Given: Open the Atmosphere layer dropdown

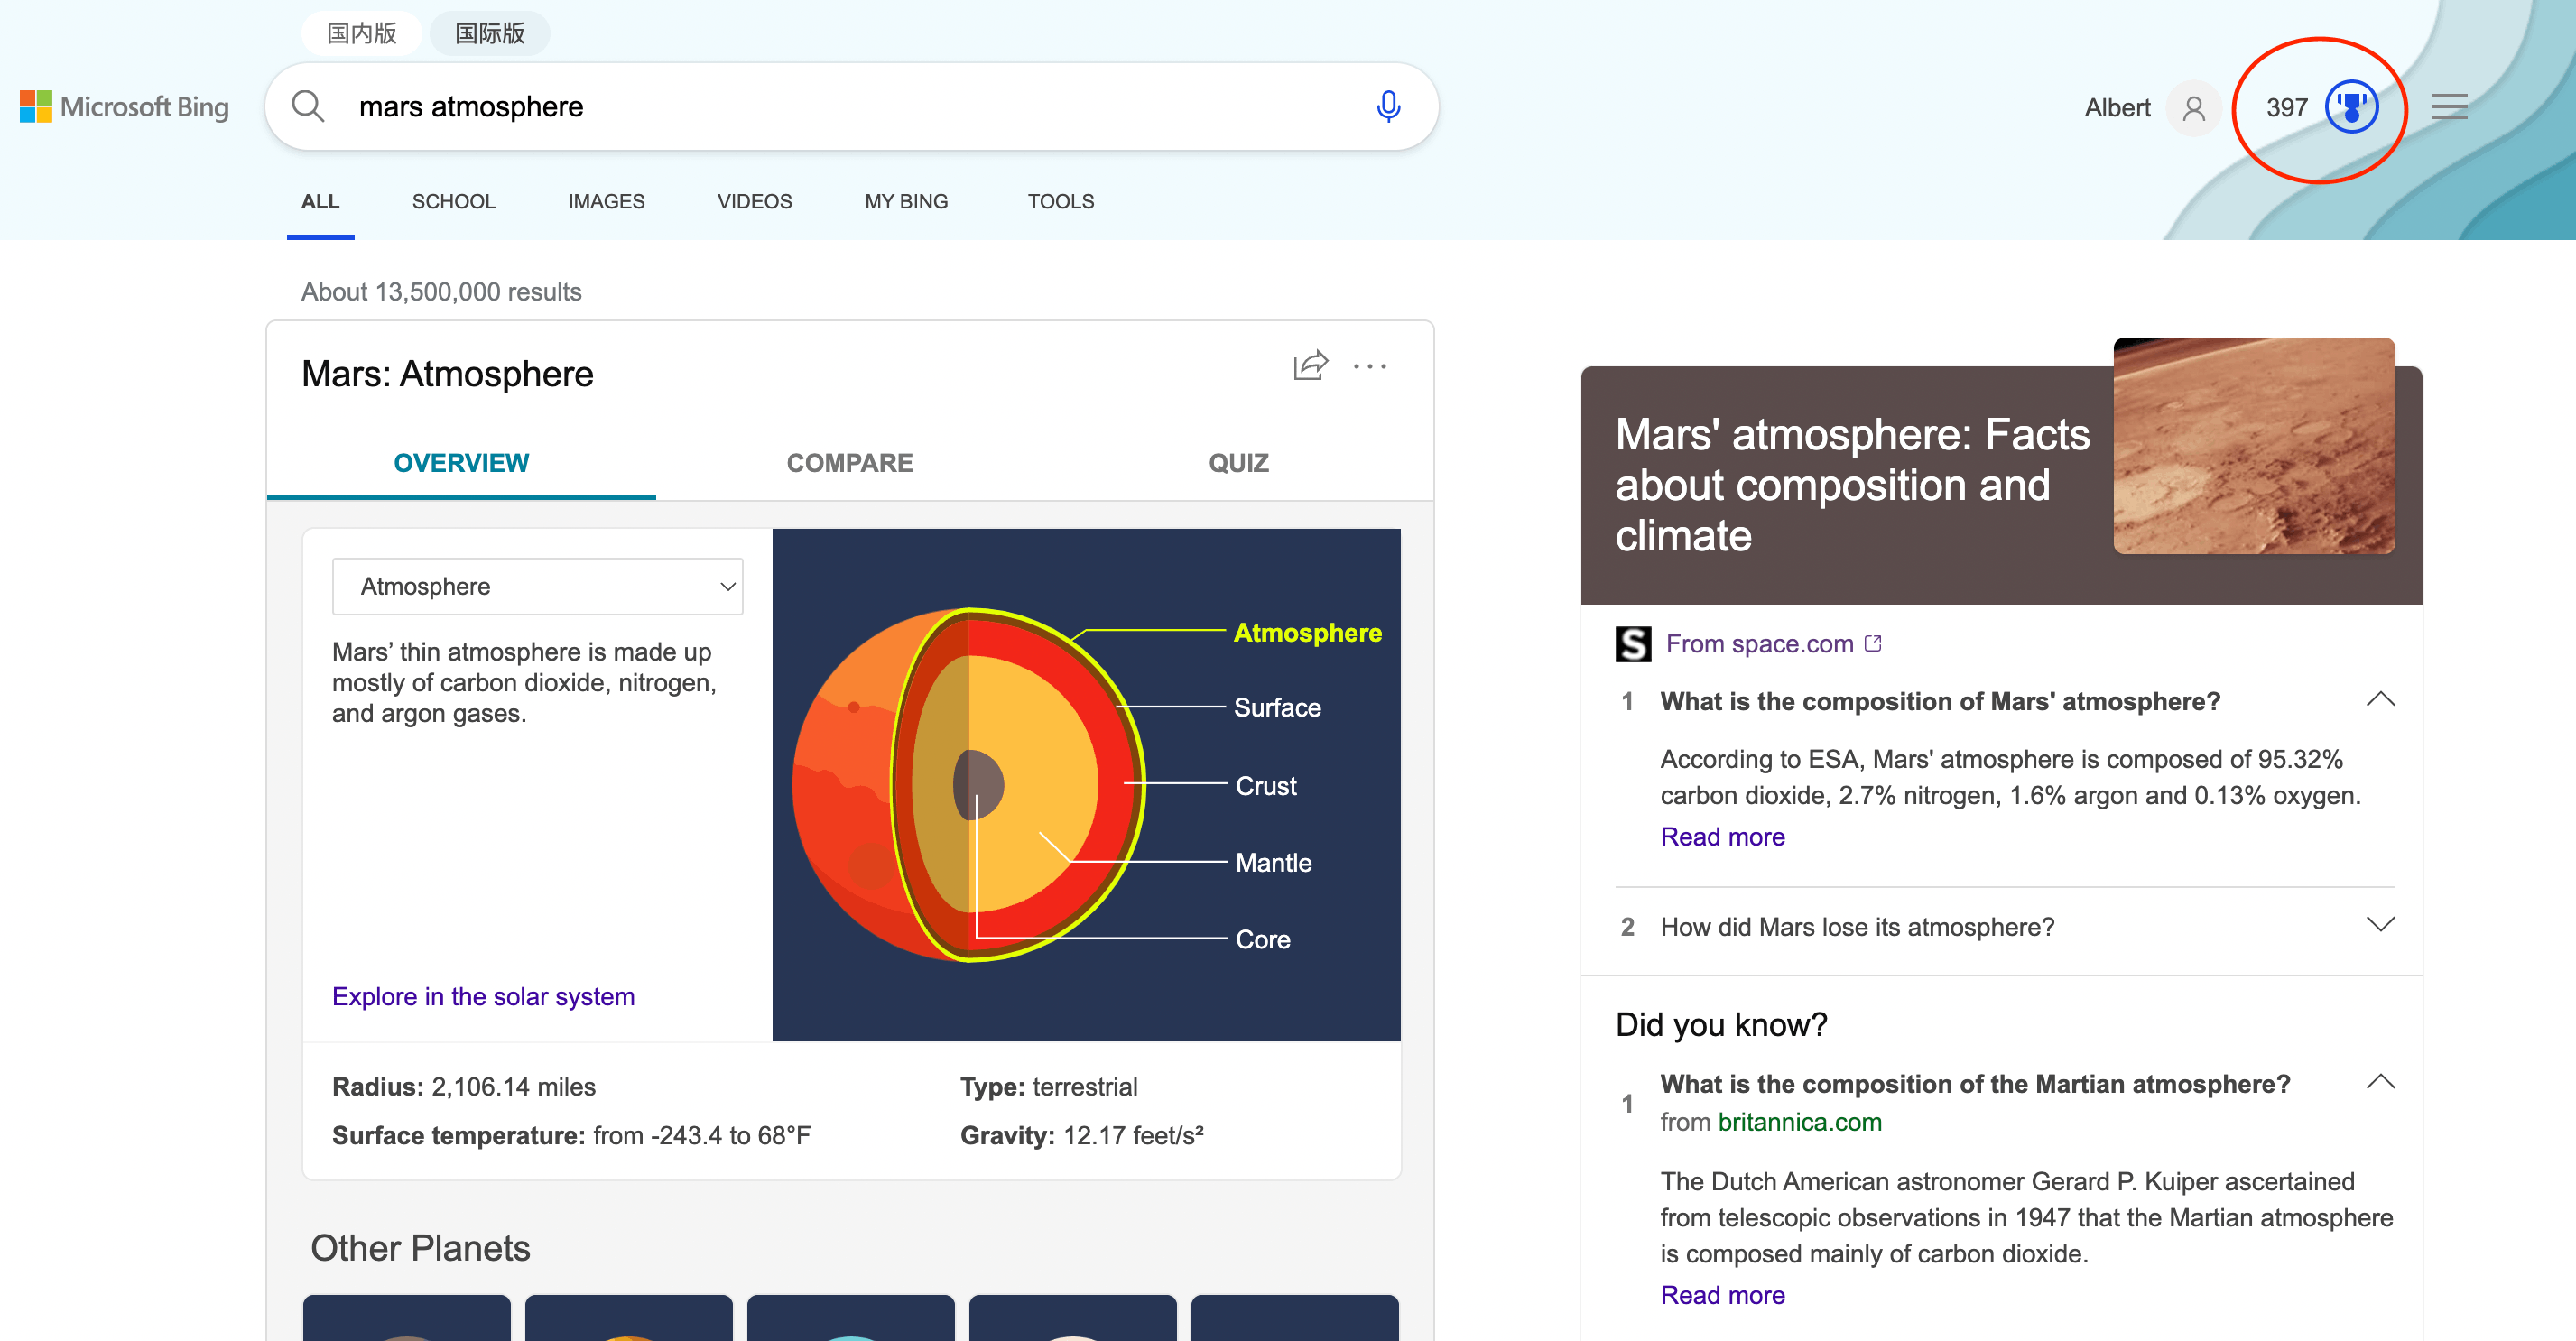Looking at the screenshot, I should 537,587.
